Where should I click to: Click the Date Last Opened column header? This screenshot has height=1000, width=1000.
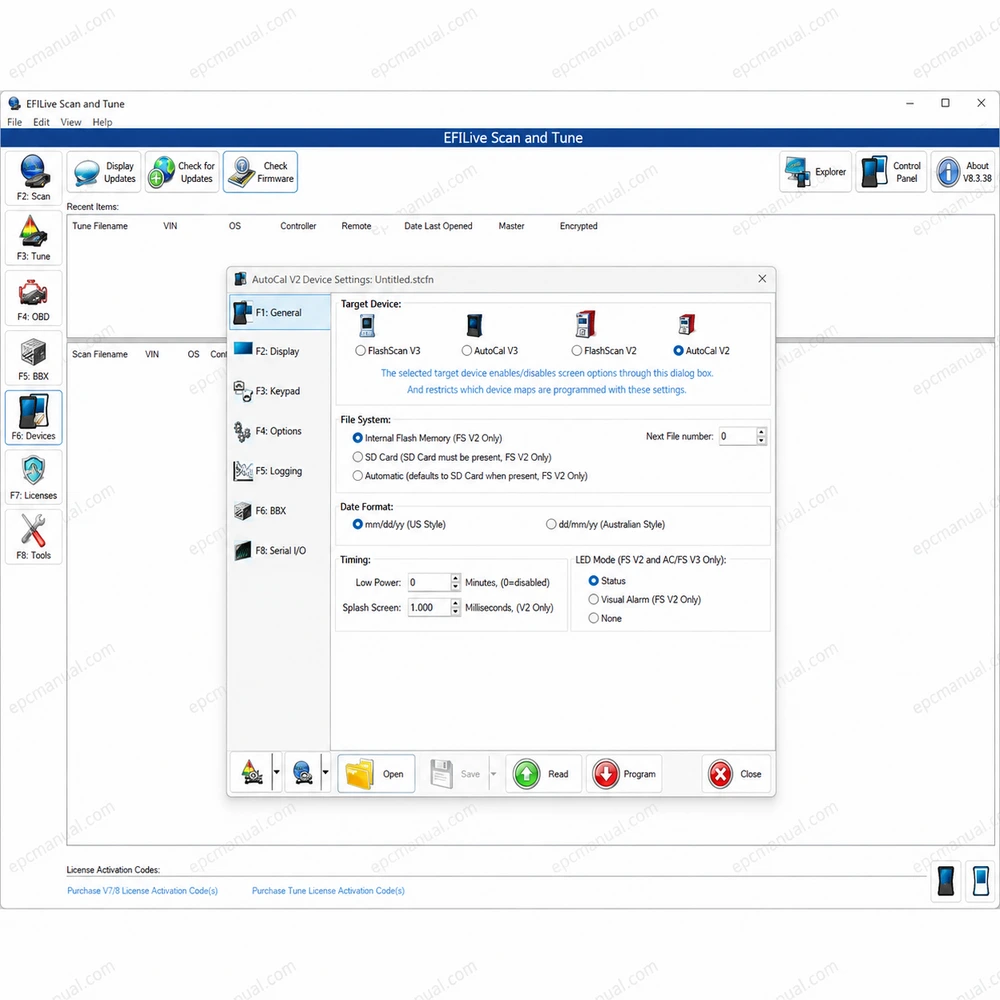pyautogui.click(x=438, y=226)
